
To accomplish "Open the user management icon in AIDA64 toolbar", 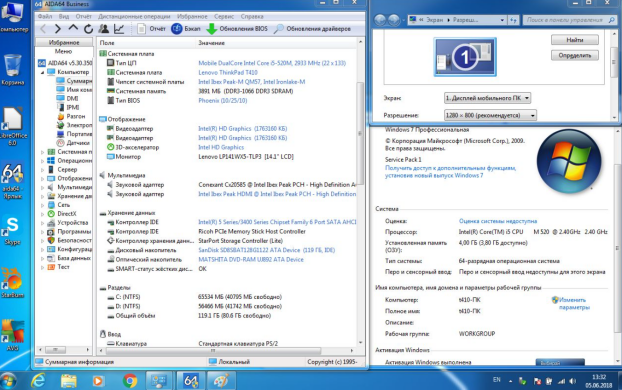I will pyautogui.click(x=104, y=29).
